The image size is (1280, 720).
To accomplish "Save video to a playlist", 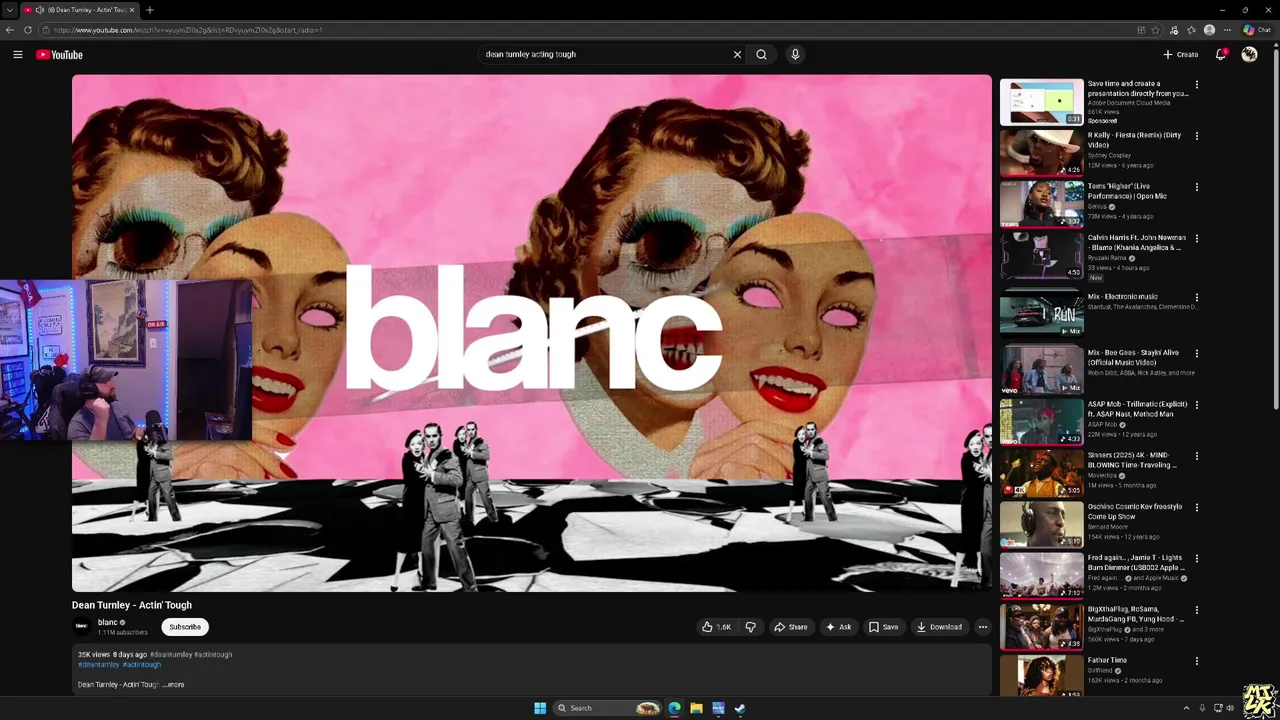I will pyautogui.click(x=883, y=627).
